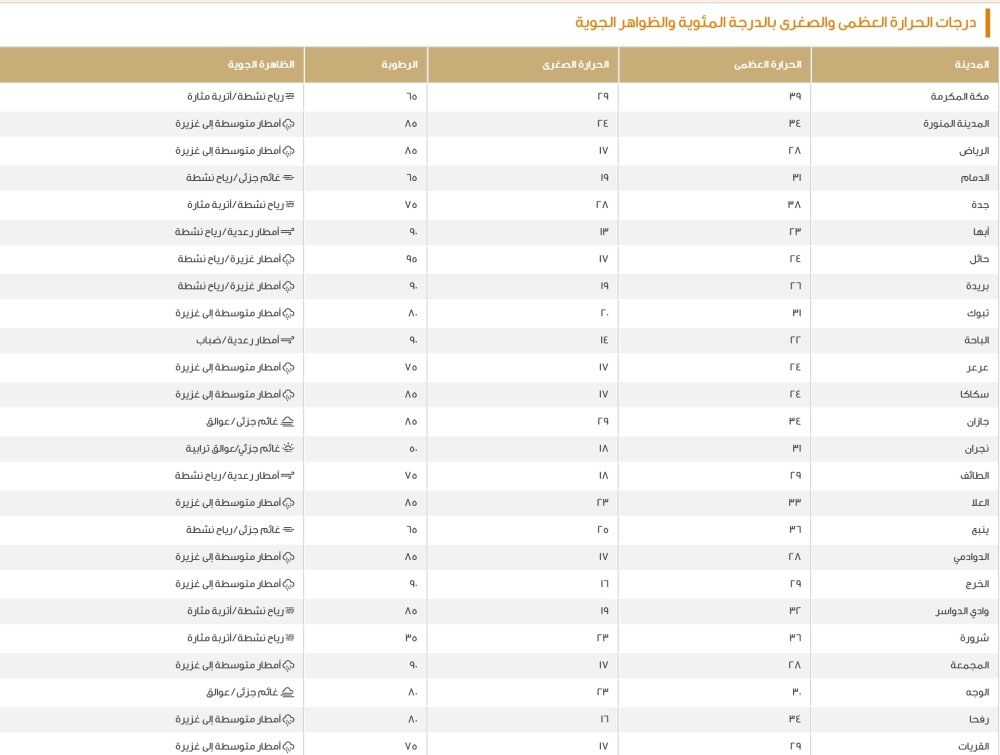
Task: Click the thunderstorm icon in the أبها row
Action: coord(289,232)
